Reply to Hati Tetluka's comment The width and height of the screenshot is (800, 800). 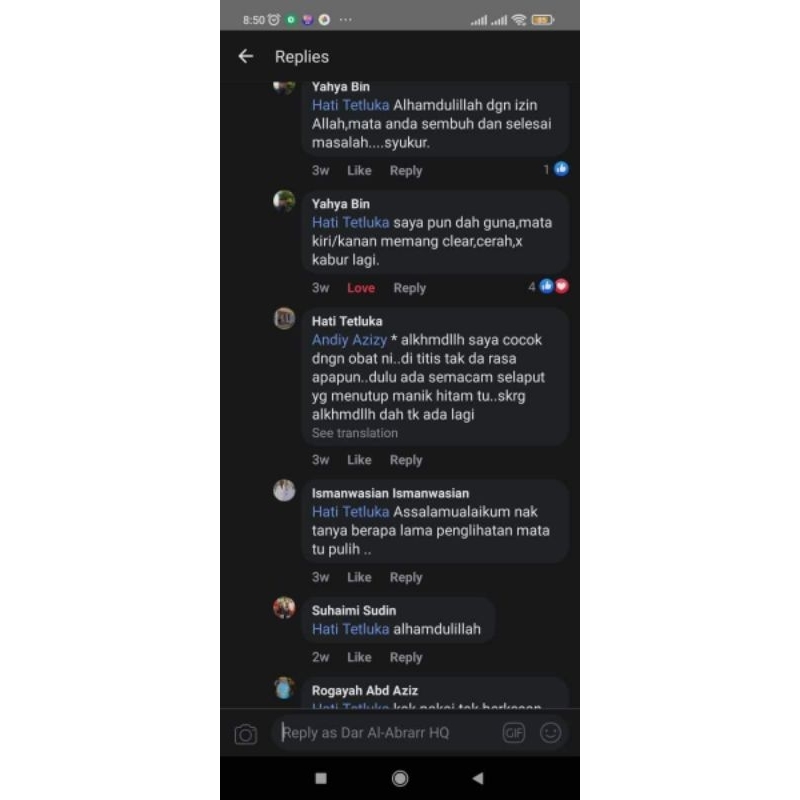tap(406, 460)
